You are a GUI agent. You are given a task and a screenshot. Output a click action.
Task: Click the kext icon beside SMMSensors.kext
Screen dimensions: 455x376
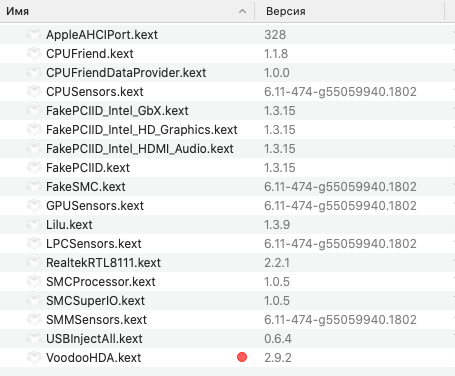[x=34, y=319]
